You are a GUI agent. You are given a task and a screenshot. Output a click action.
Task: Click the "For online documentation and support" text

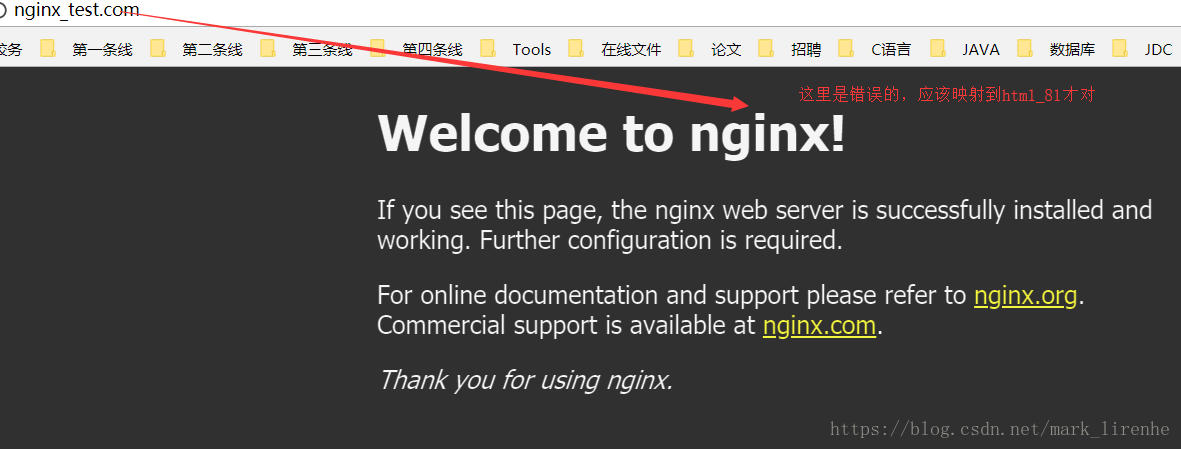point(672,296)
